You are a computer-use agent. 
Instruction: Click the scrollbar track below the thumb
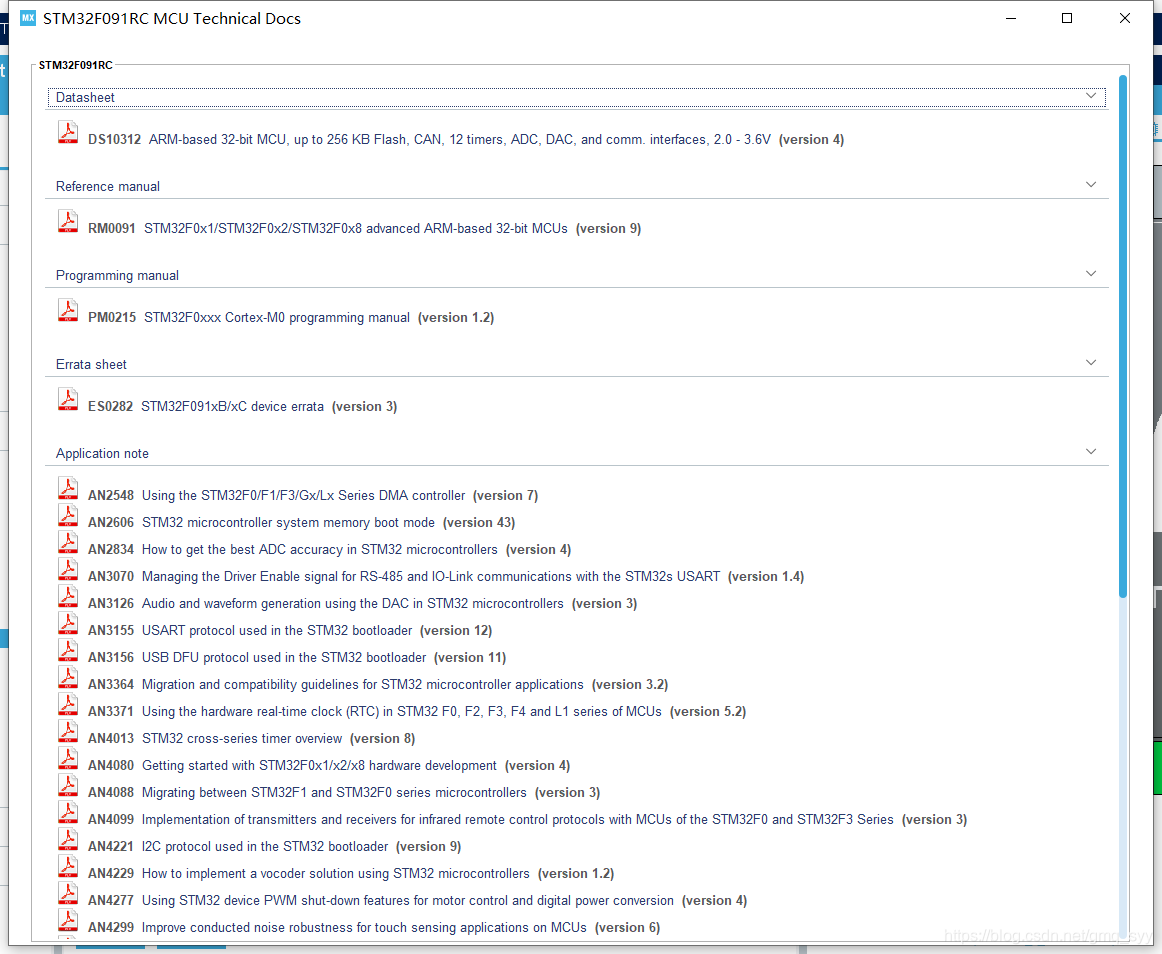1123,767
